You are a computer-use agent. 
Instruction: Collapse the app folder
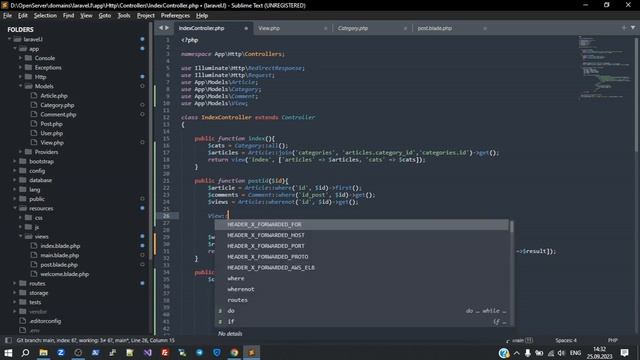click(15, 49)
